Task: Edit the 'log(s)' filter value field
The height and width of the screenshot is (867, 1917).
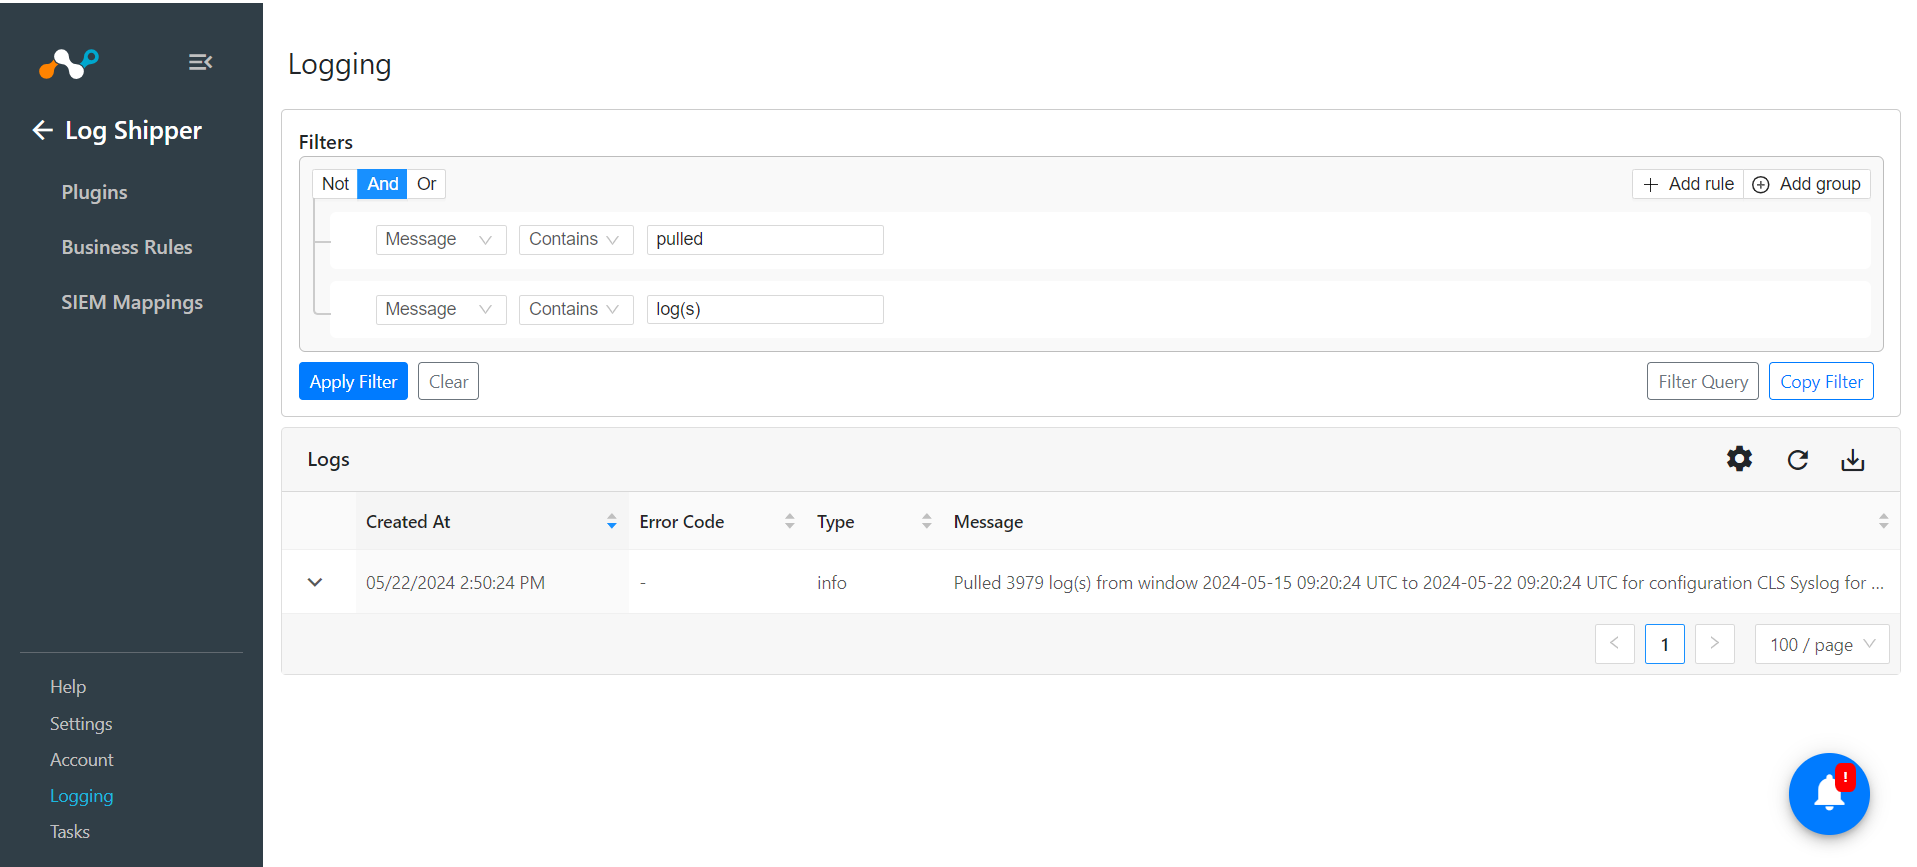Action: (765, 310)
